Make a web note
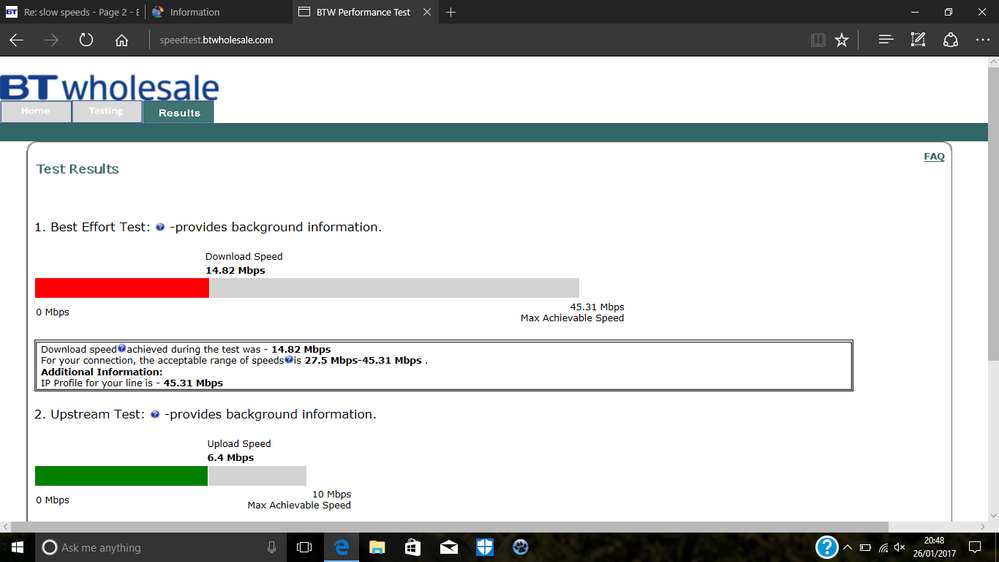Viewport: 999px width, 562px height. coord(918,40)
